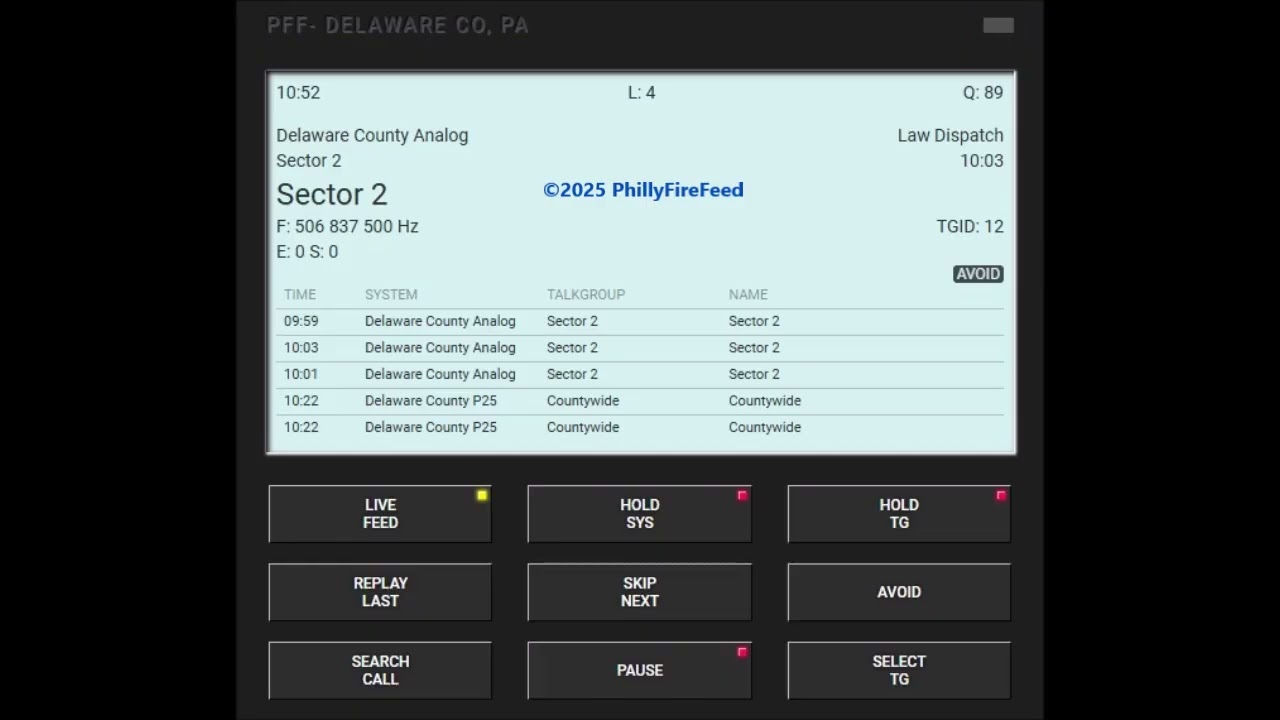Open SELECT TG
This screenshot has width=1280, height=720.
tap(899, 670)
